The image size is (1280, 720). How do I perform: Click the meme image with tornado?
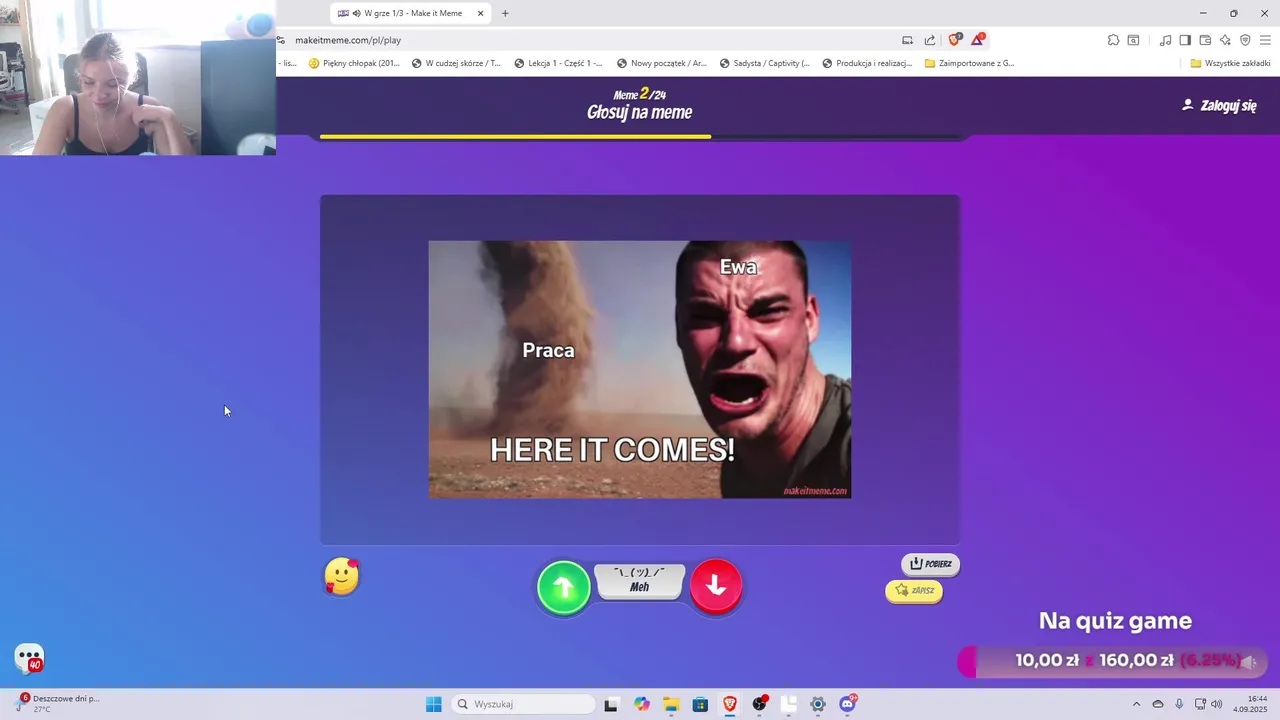[640, 369]
